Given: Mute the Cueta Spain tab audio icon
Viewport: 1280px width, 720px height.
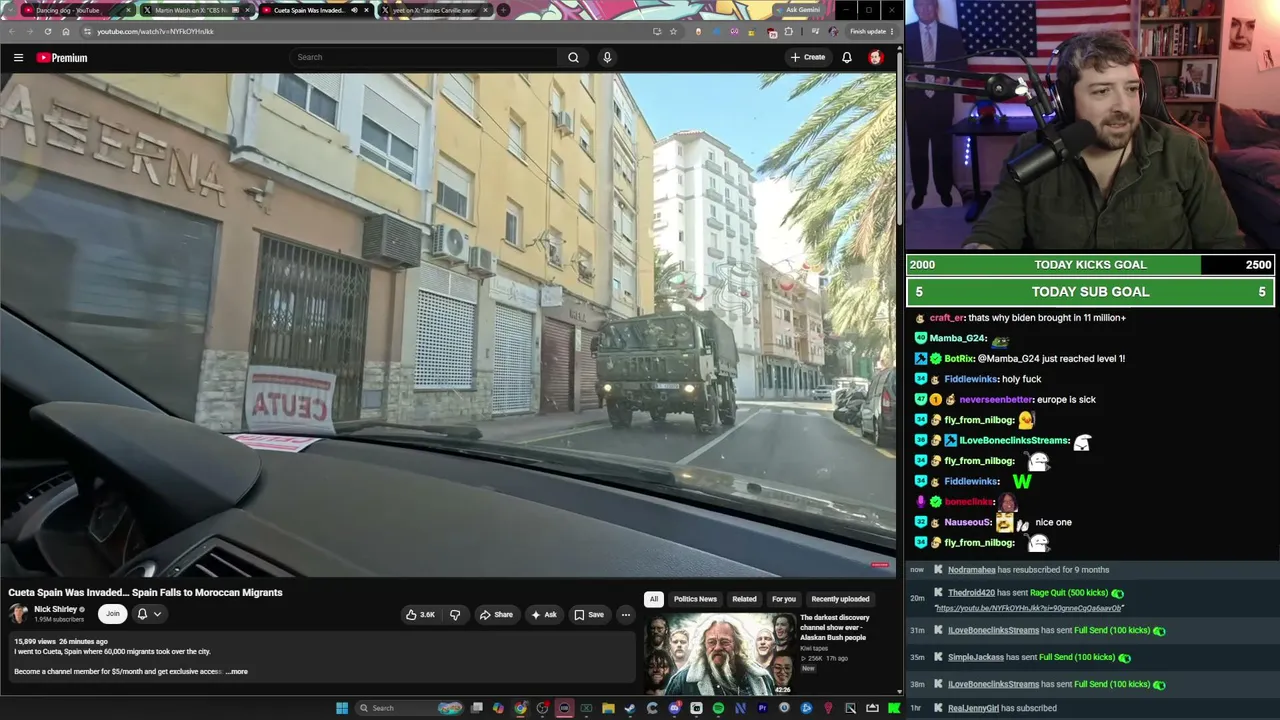Looking at the screenshot, I should click(354, 10).
